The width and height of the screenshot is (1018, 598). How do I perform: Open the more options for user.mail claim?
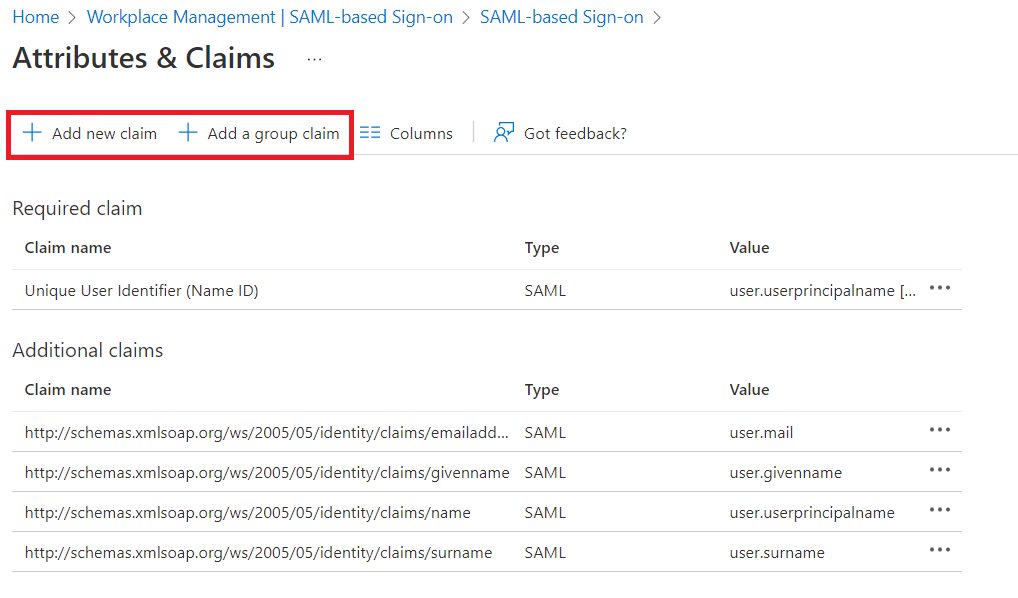coord(939,430)
